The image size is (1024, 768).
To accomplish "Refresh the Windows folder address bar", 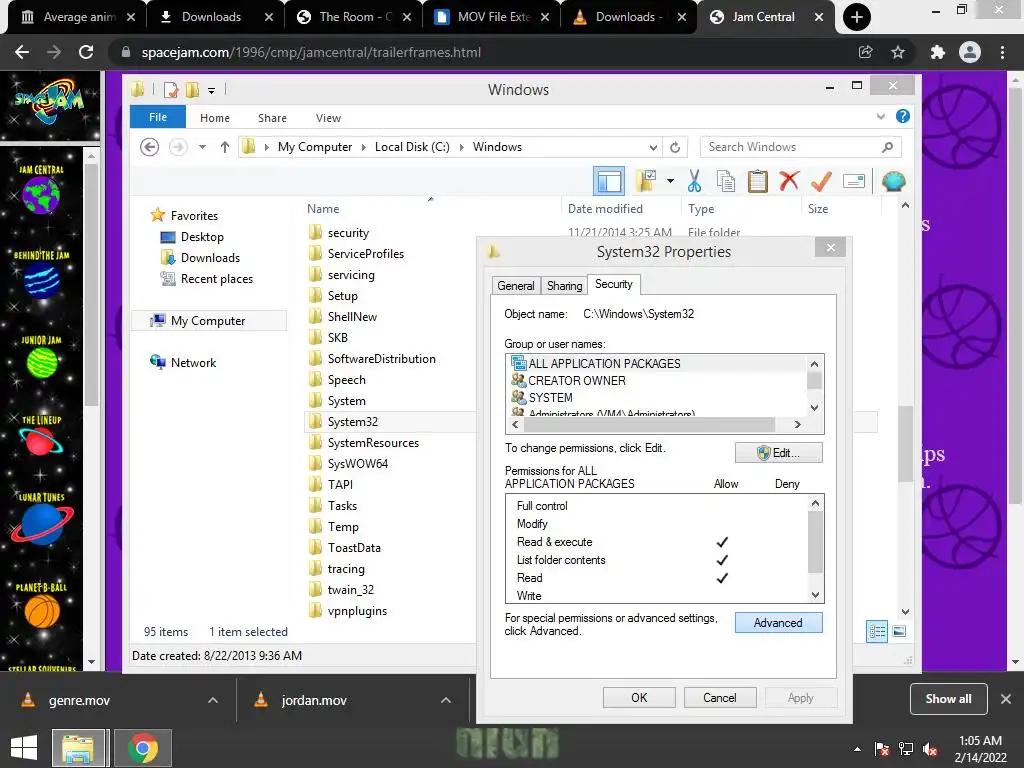I will click(675, 147).
